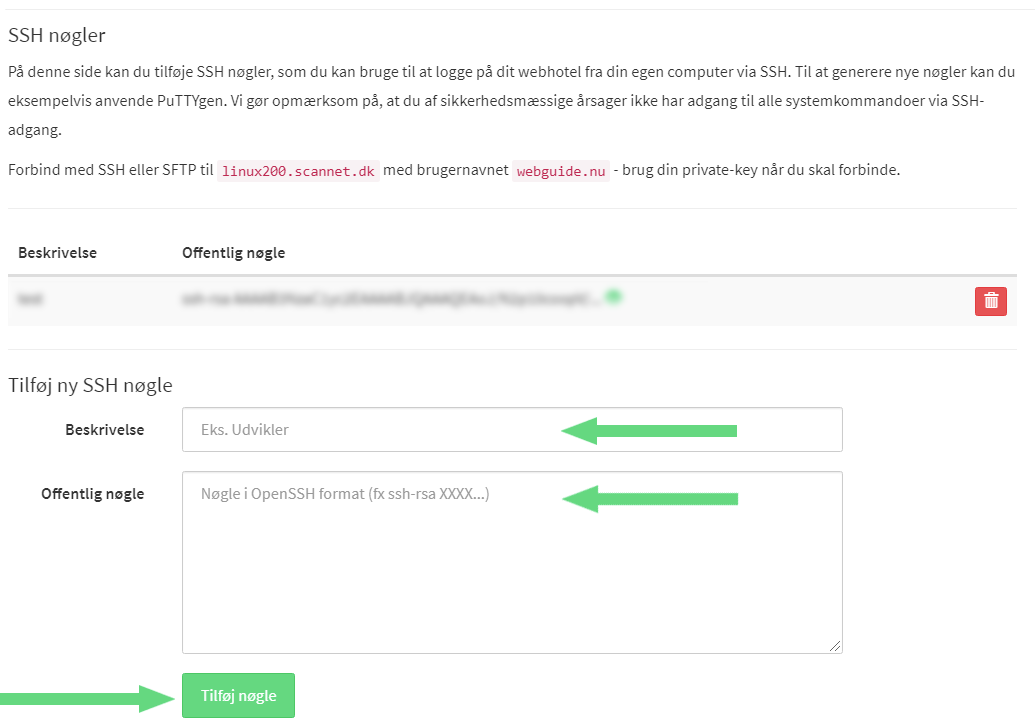Select the webguide.nu username code text
The width and height of the screenshot is (1035, 725).
[561, 171]
